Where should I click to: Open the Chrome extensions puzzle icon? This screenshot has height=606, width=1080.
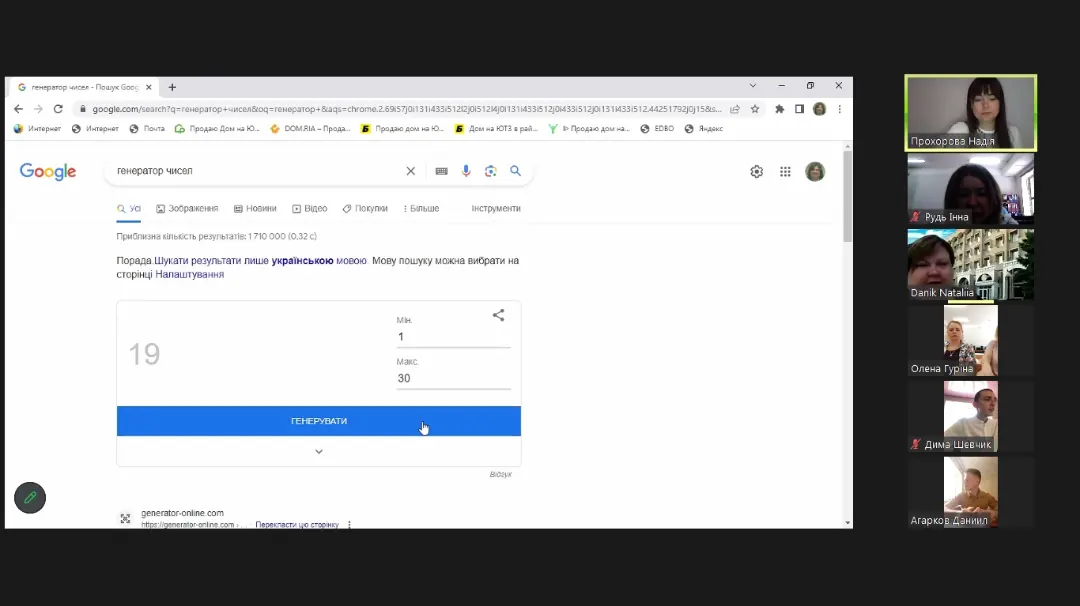click(779, 109)
